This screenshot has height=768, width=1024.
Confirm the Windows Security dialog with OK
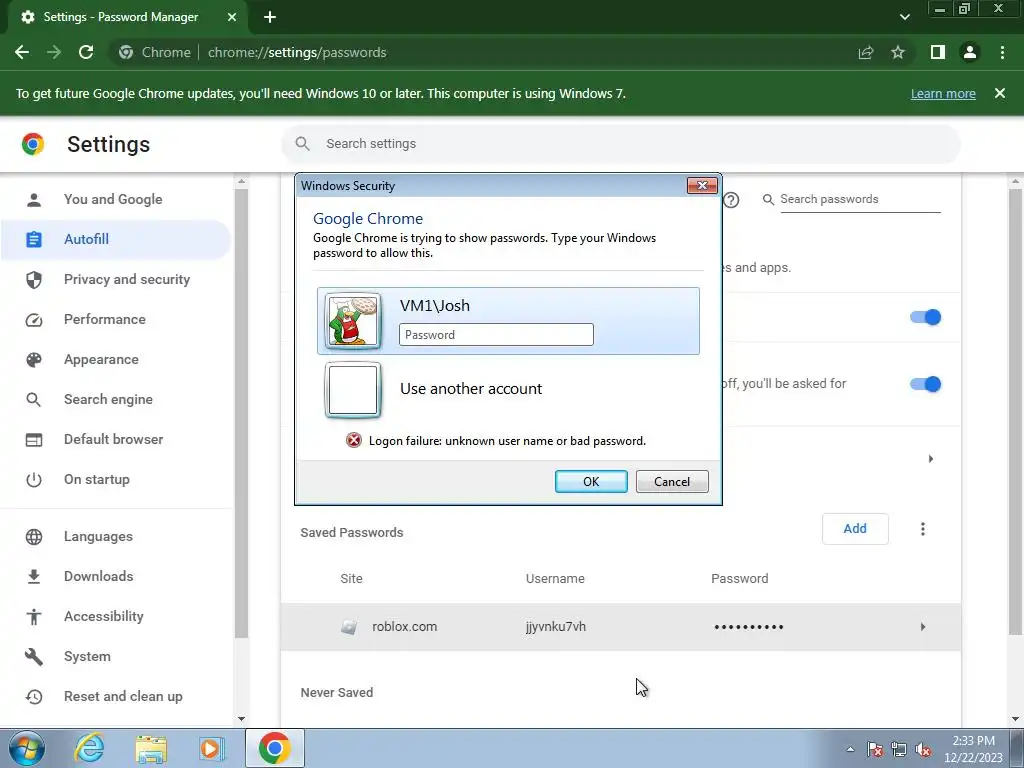click(x=591, y=481)
